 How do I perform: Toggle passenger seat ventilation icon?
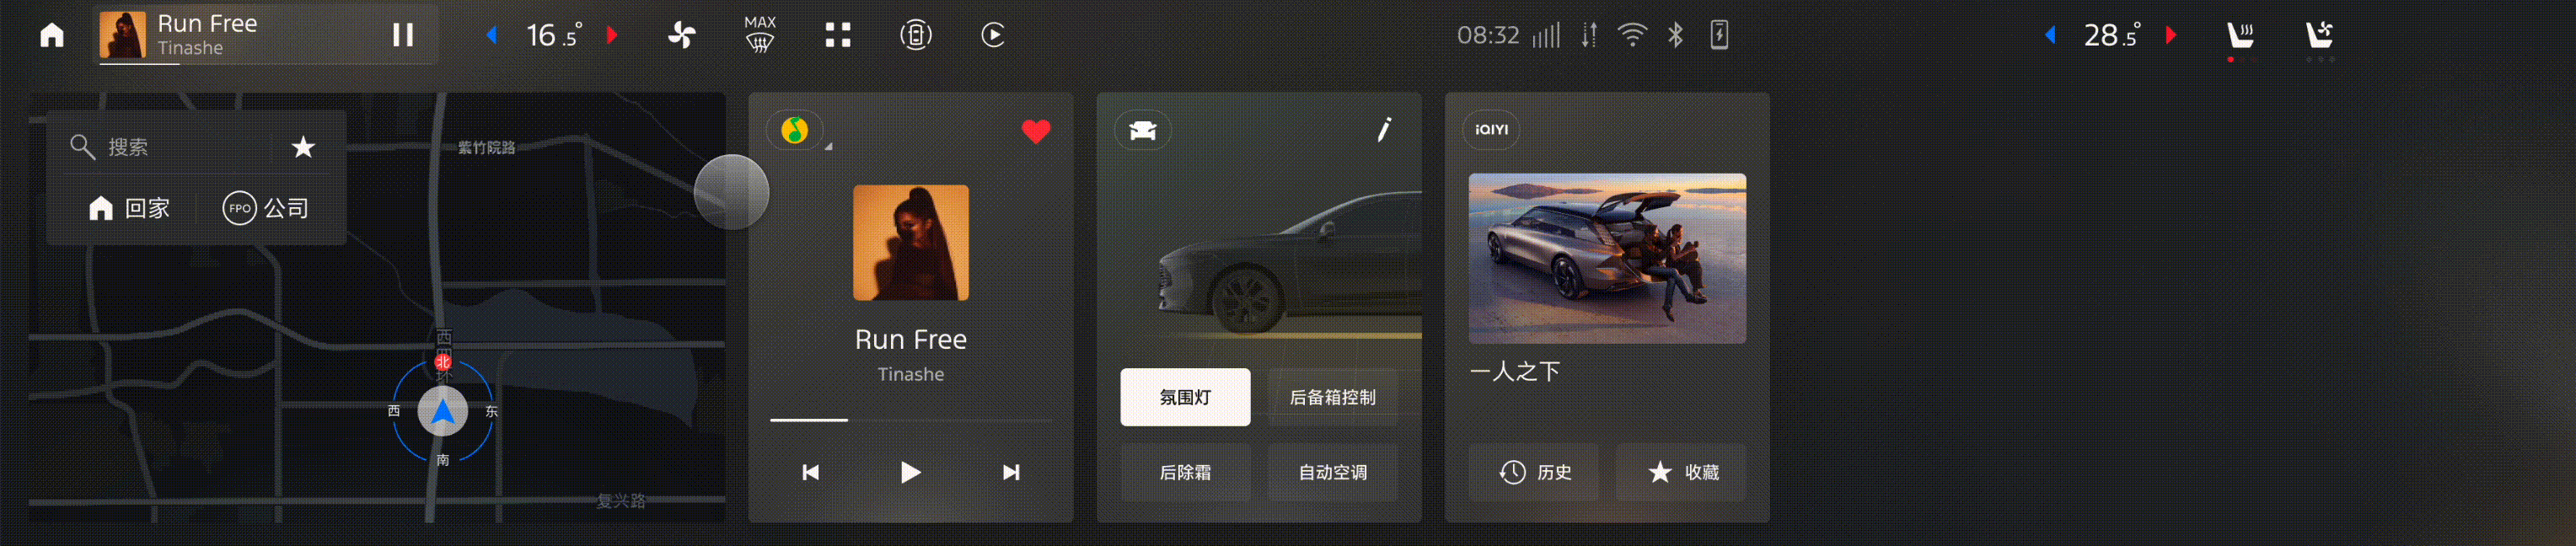click(x=2319, y=37)
